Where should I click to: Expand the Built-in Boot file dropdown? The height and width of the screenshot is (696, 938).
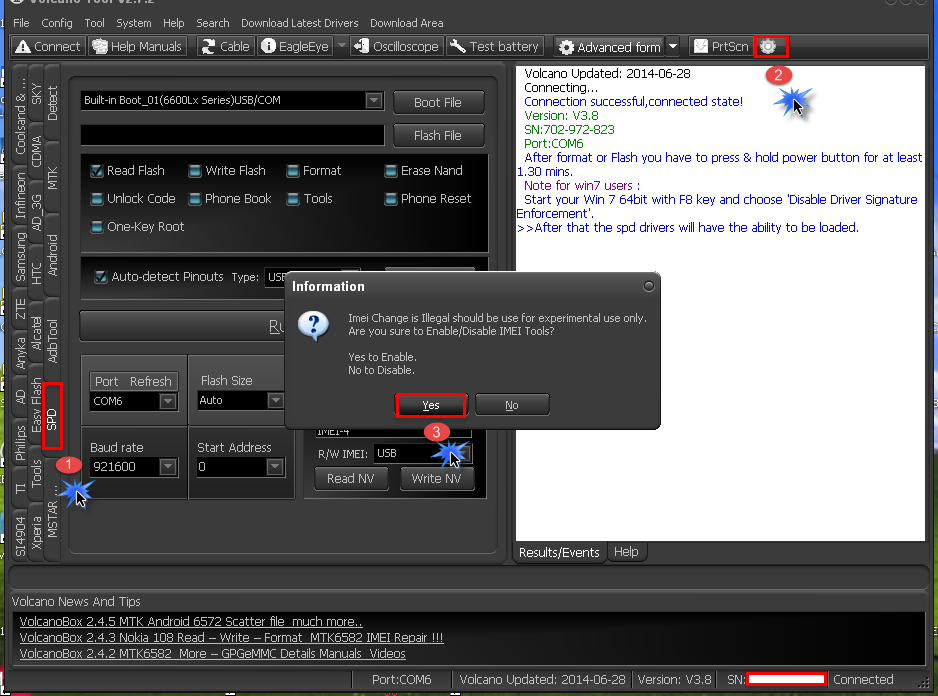coord(374,101)
